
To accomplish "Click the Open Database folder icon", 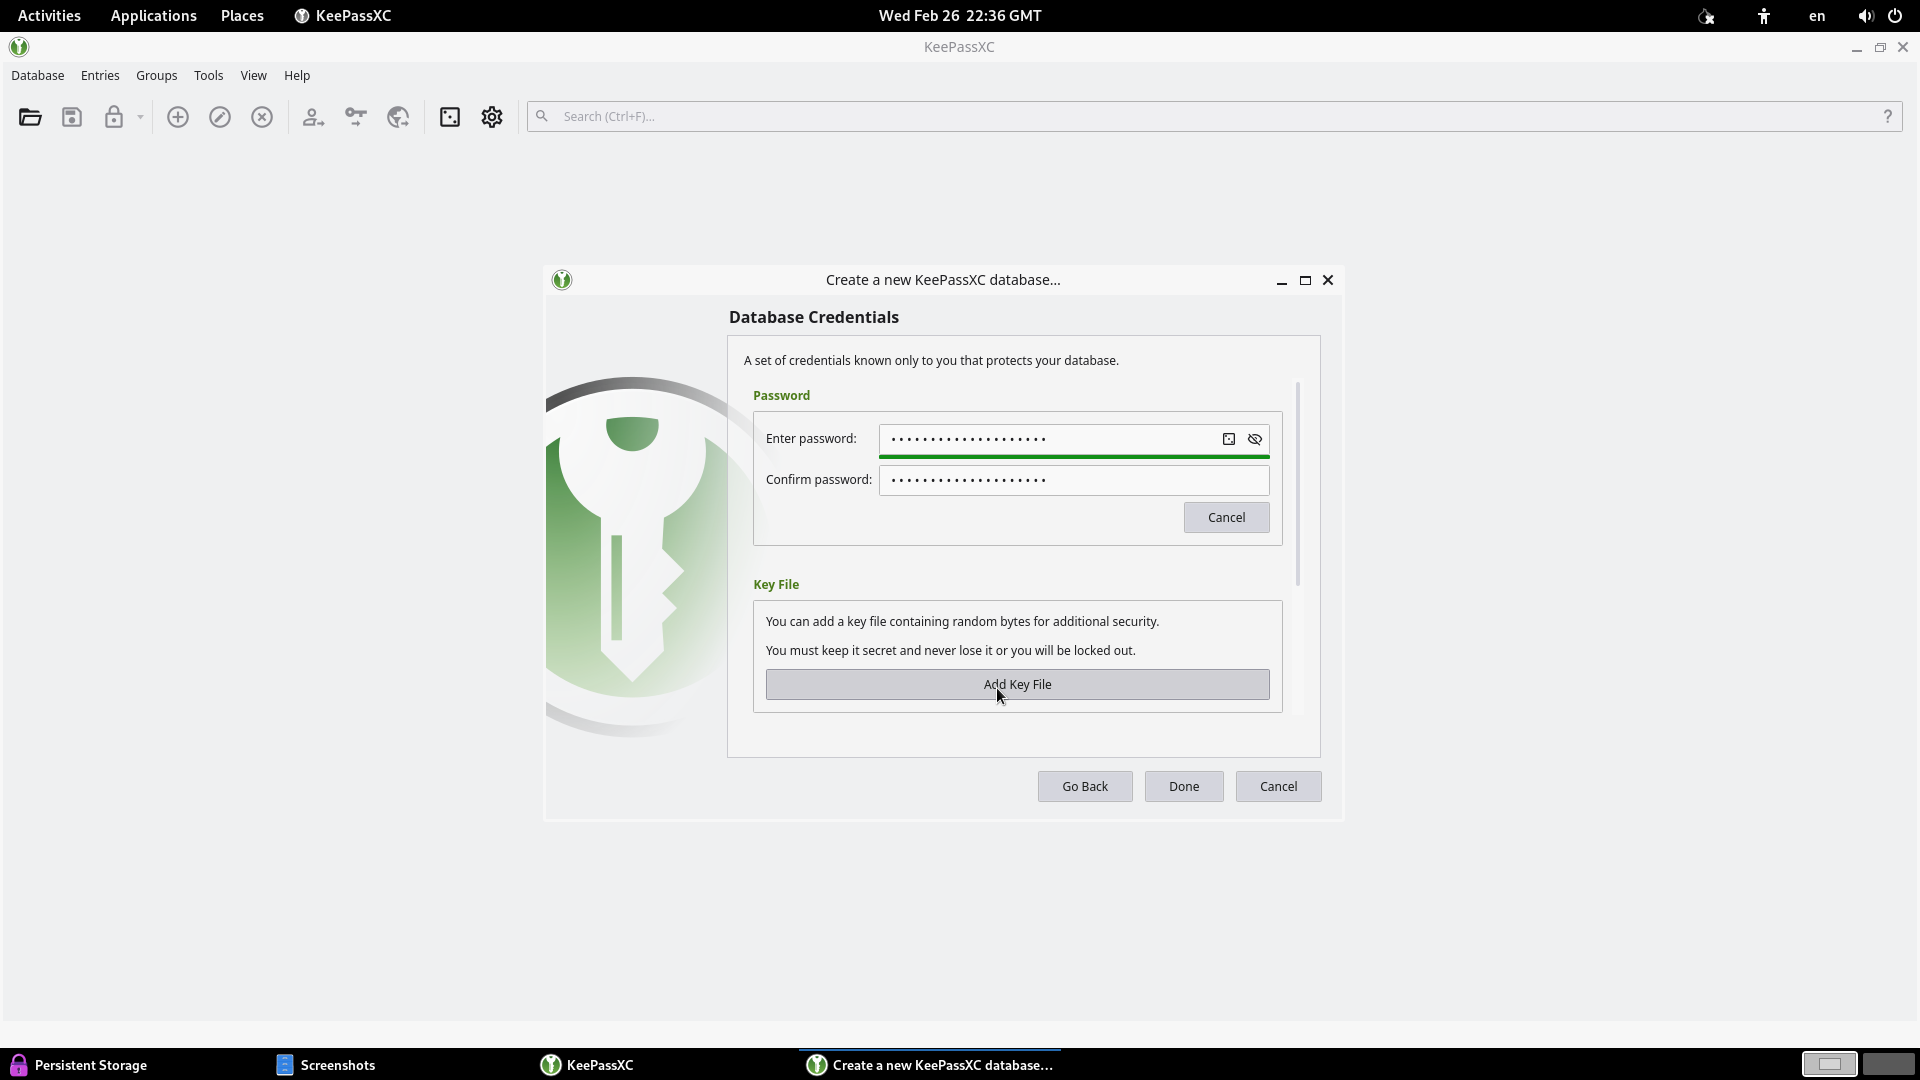I will click(30, 117).
